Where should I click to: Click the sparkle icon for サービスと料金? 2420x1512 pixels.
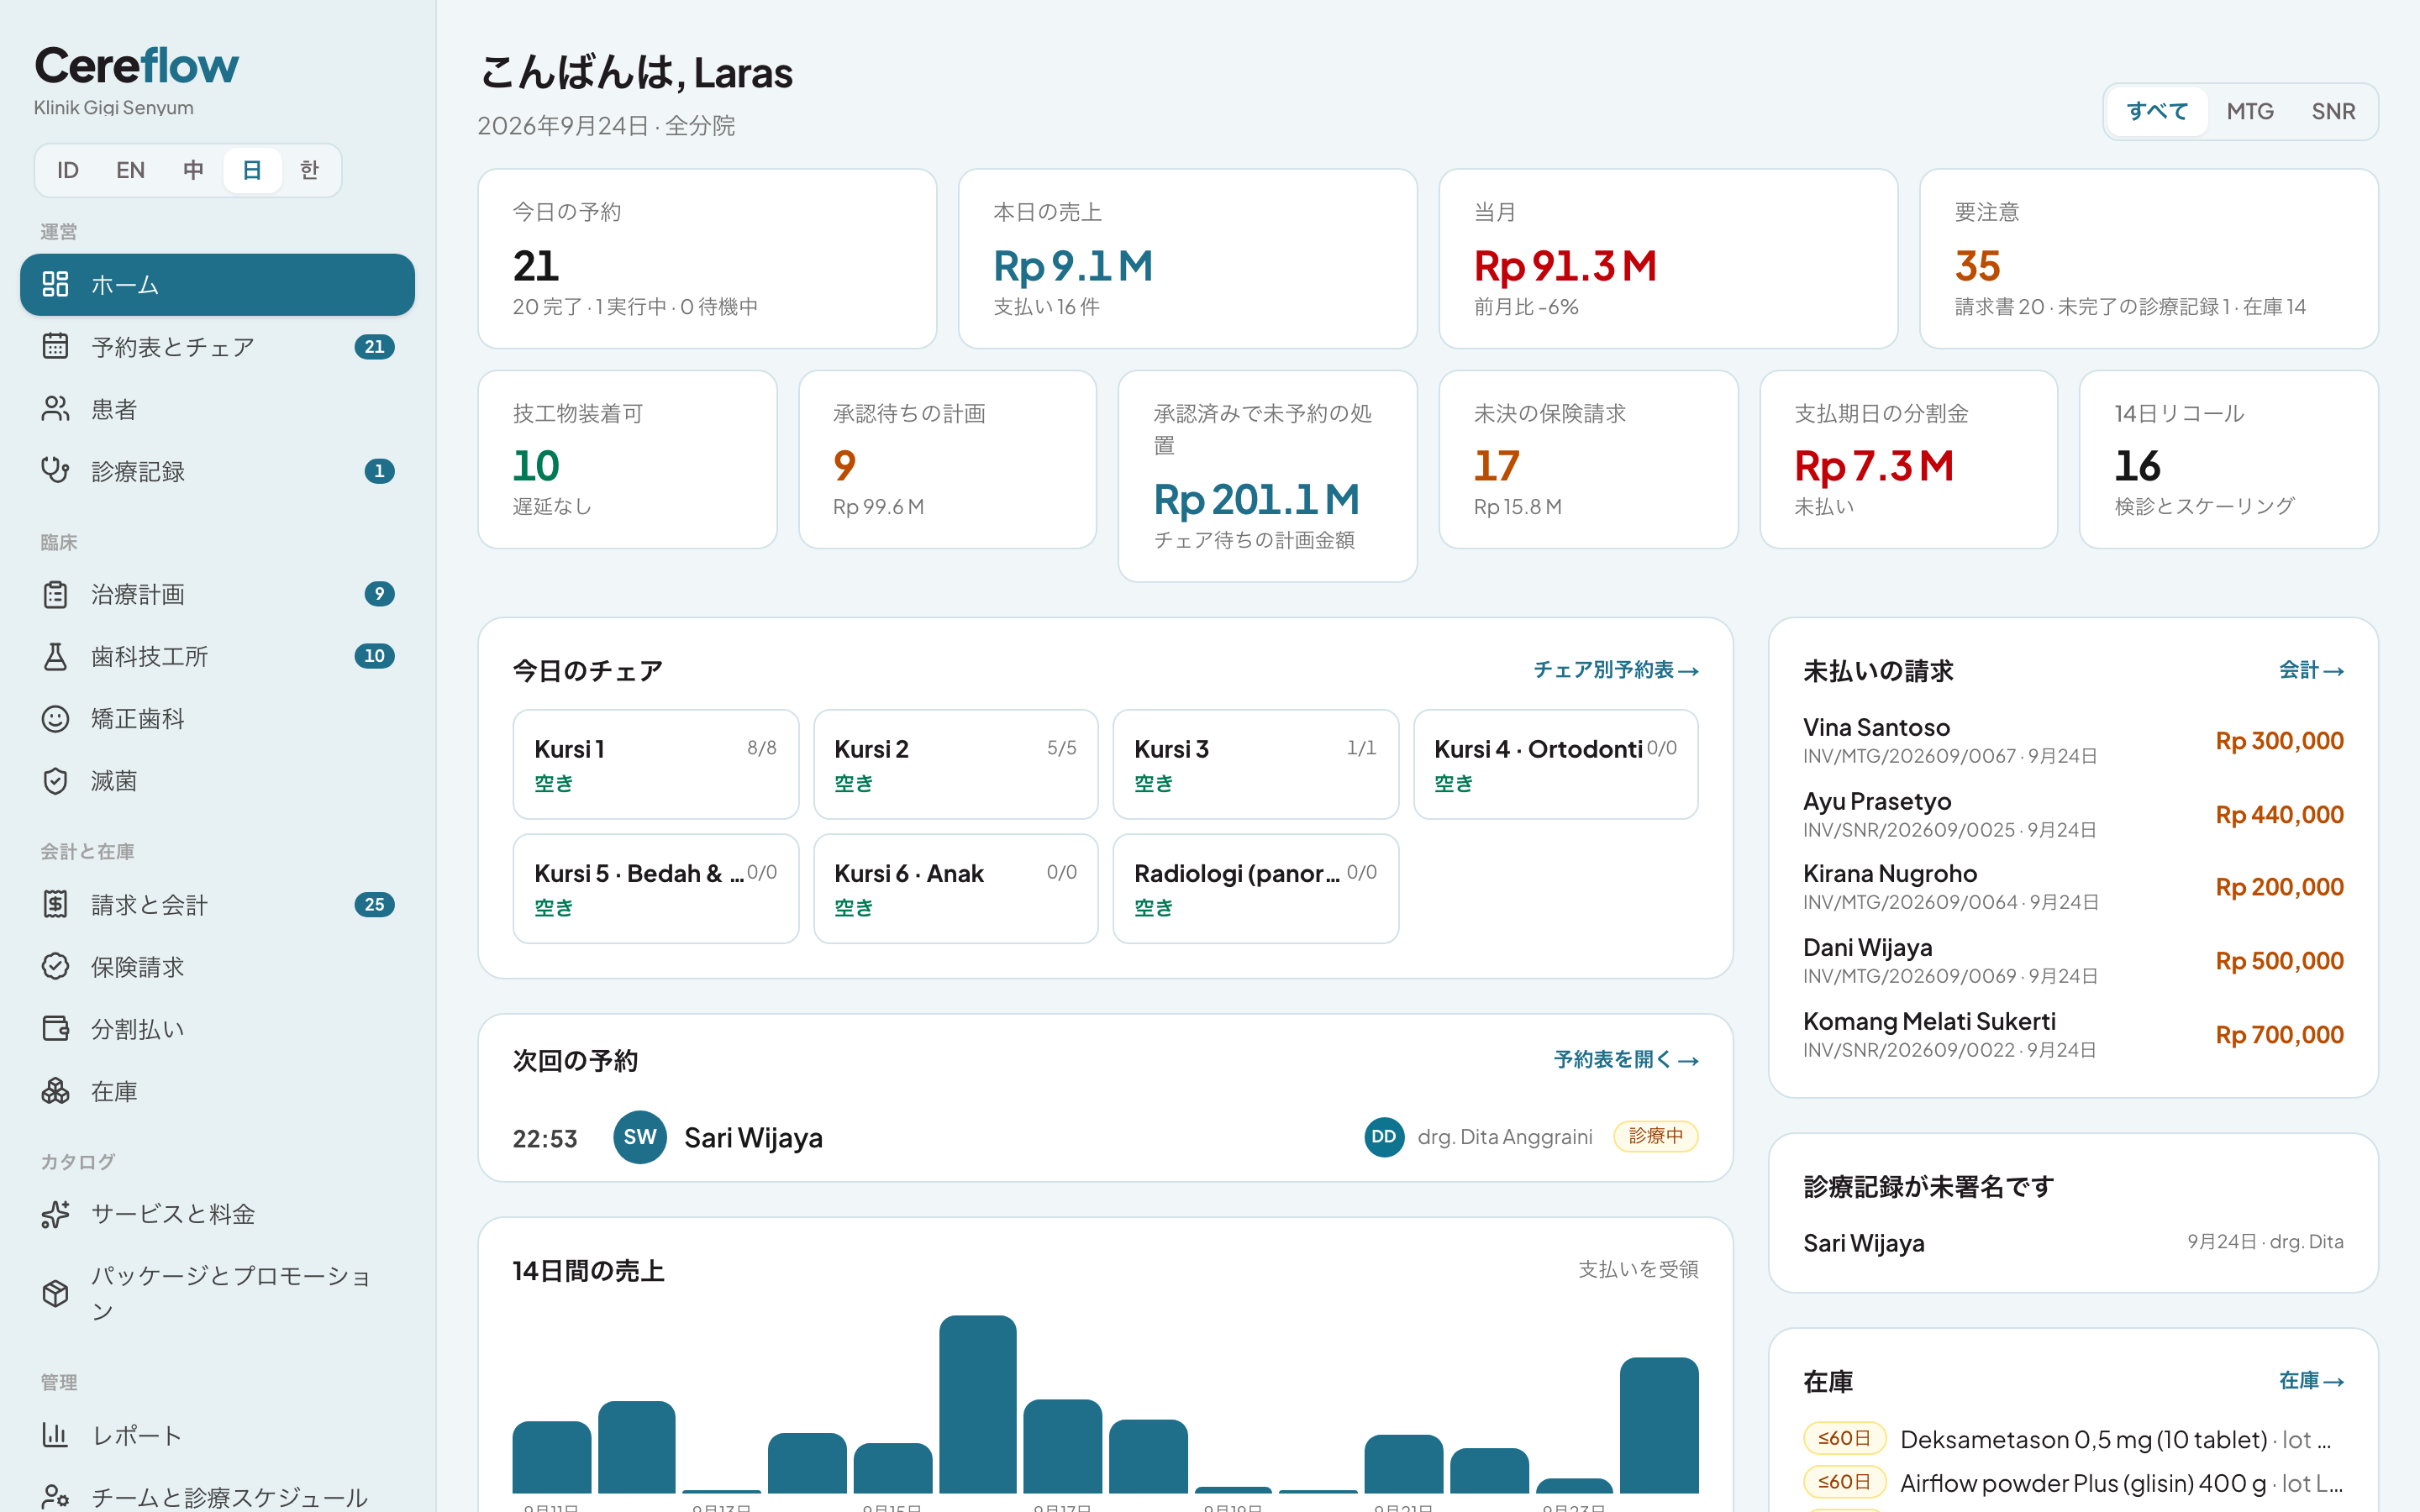55,1215
